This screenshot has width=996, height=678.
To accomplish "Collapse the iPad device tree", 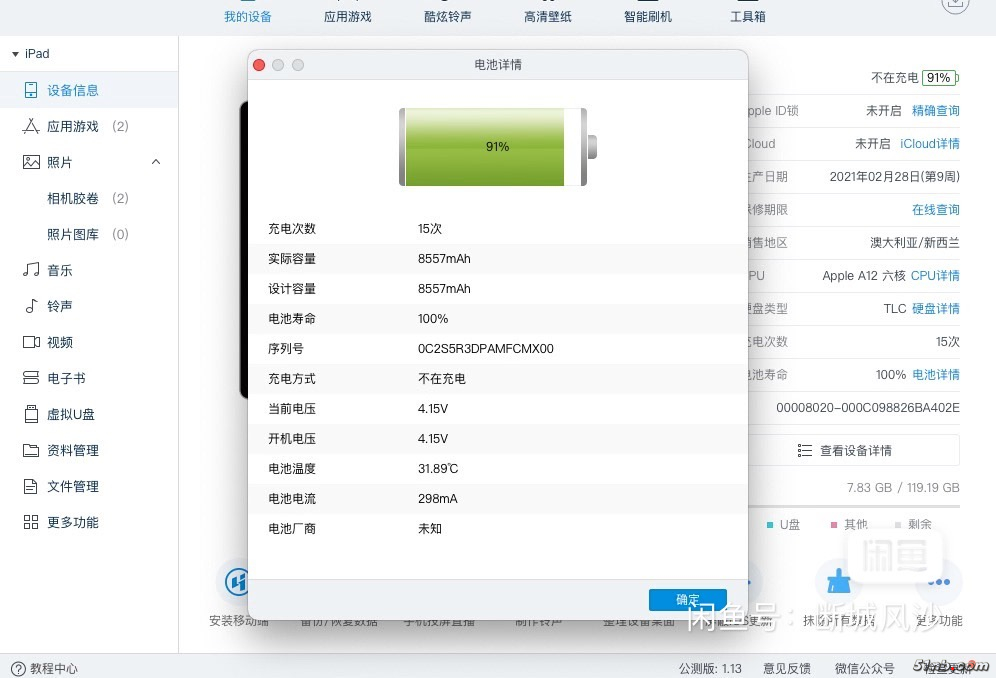I will pyautogui.click(x=16, y=54).
